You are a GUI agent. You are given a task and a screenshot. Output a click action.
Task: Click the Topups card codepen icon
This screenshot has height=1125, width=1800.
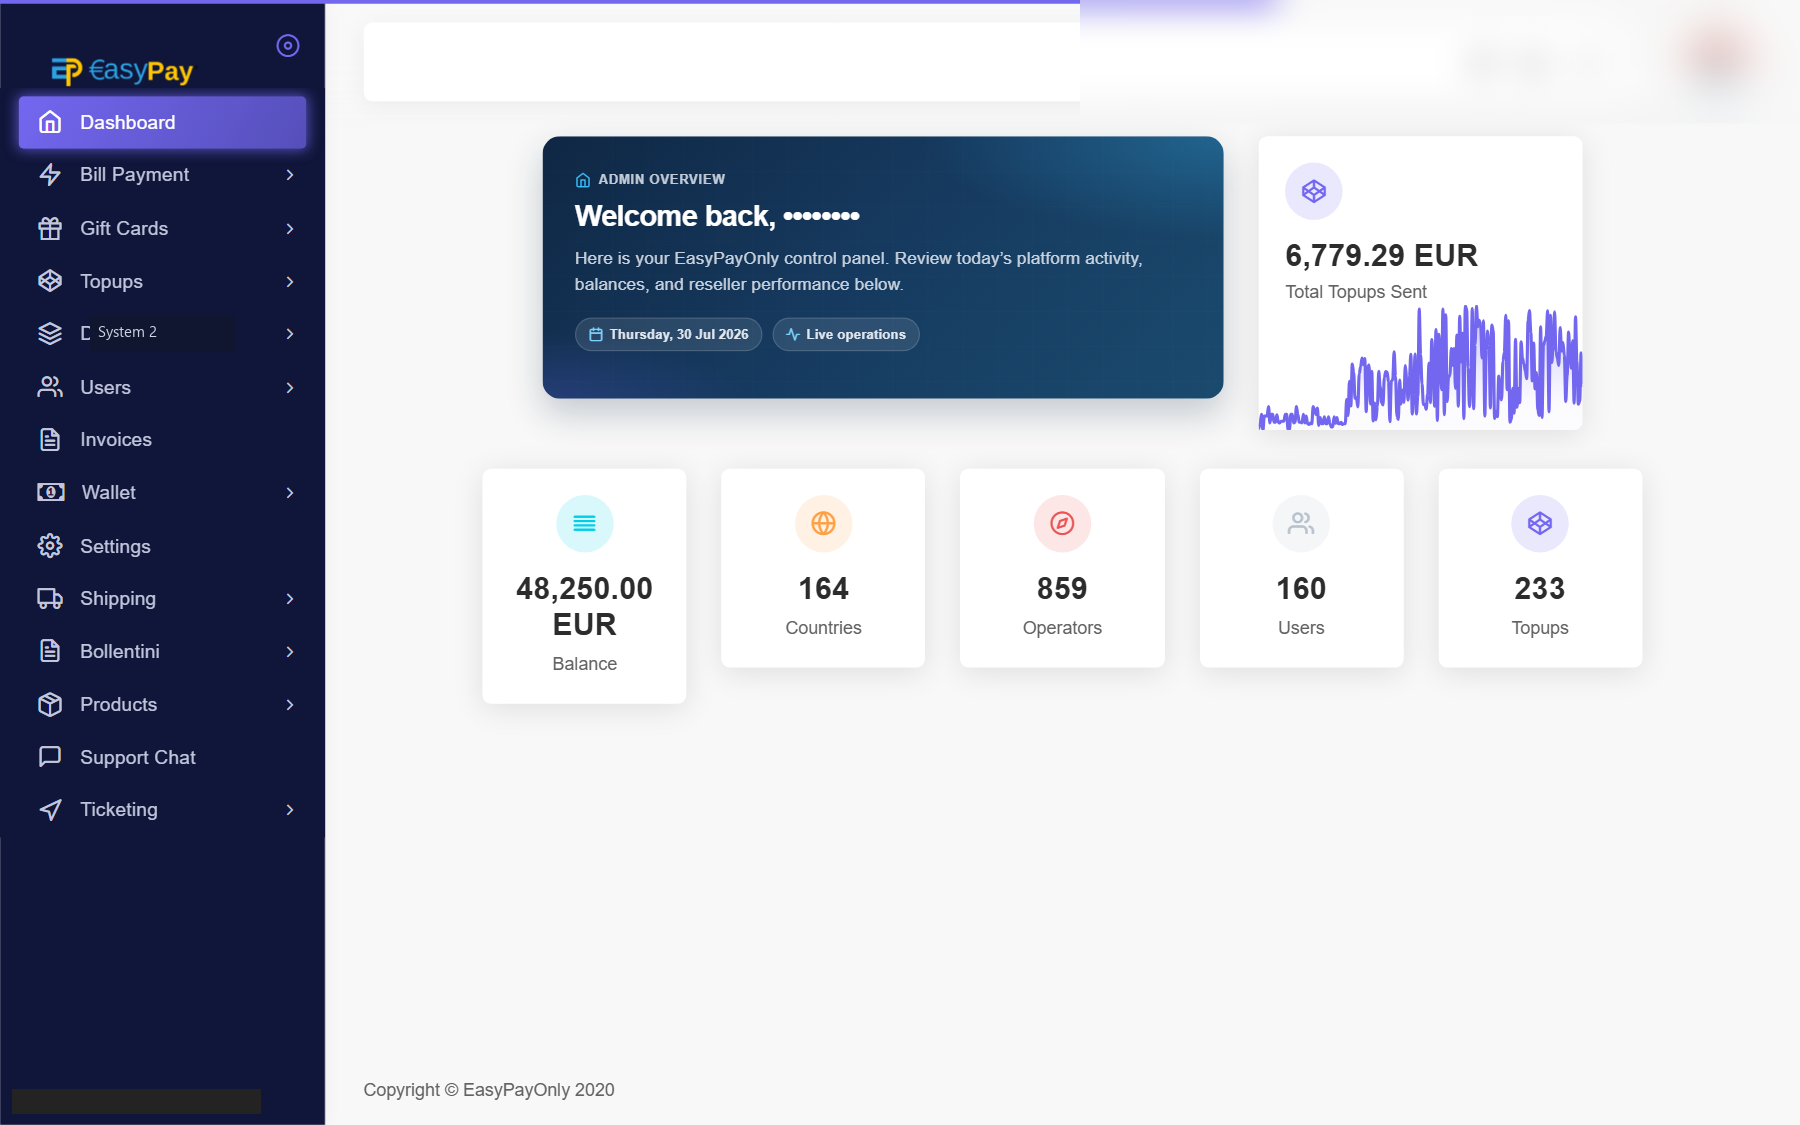click(x=1540, y=523)
